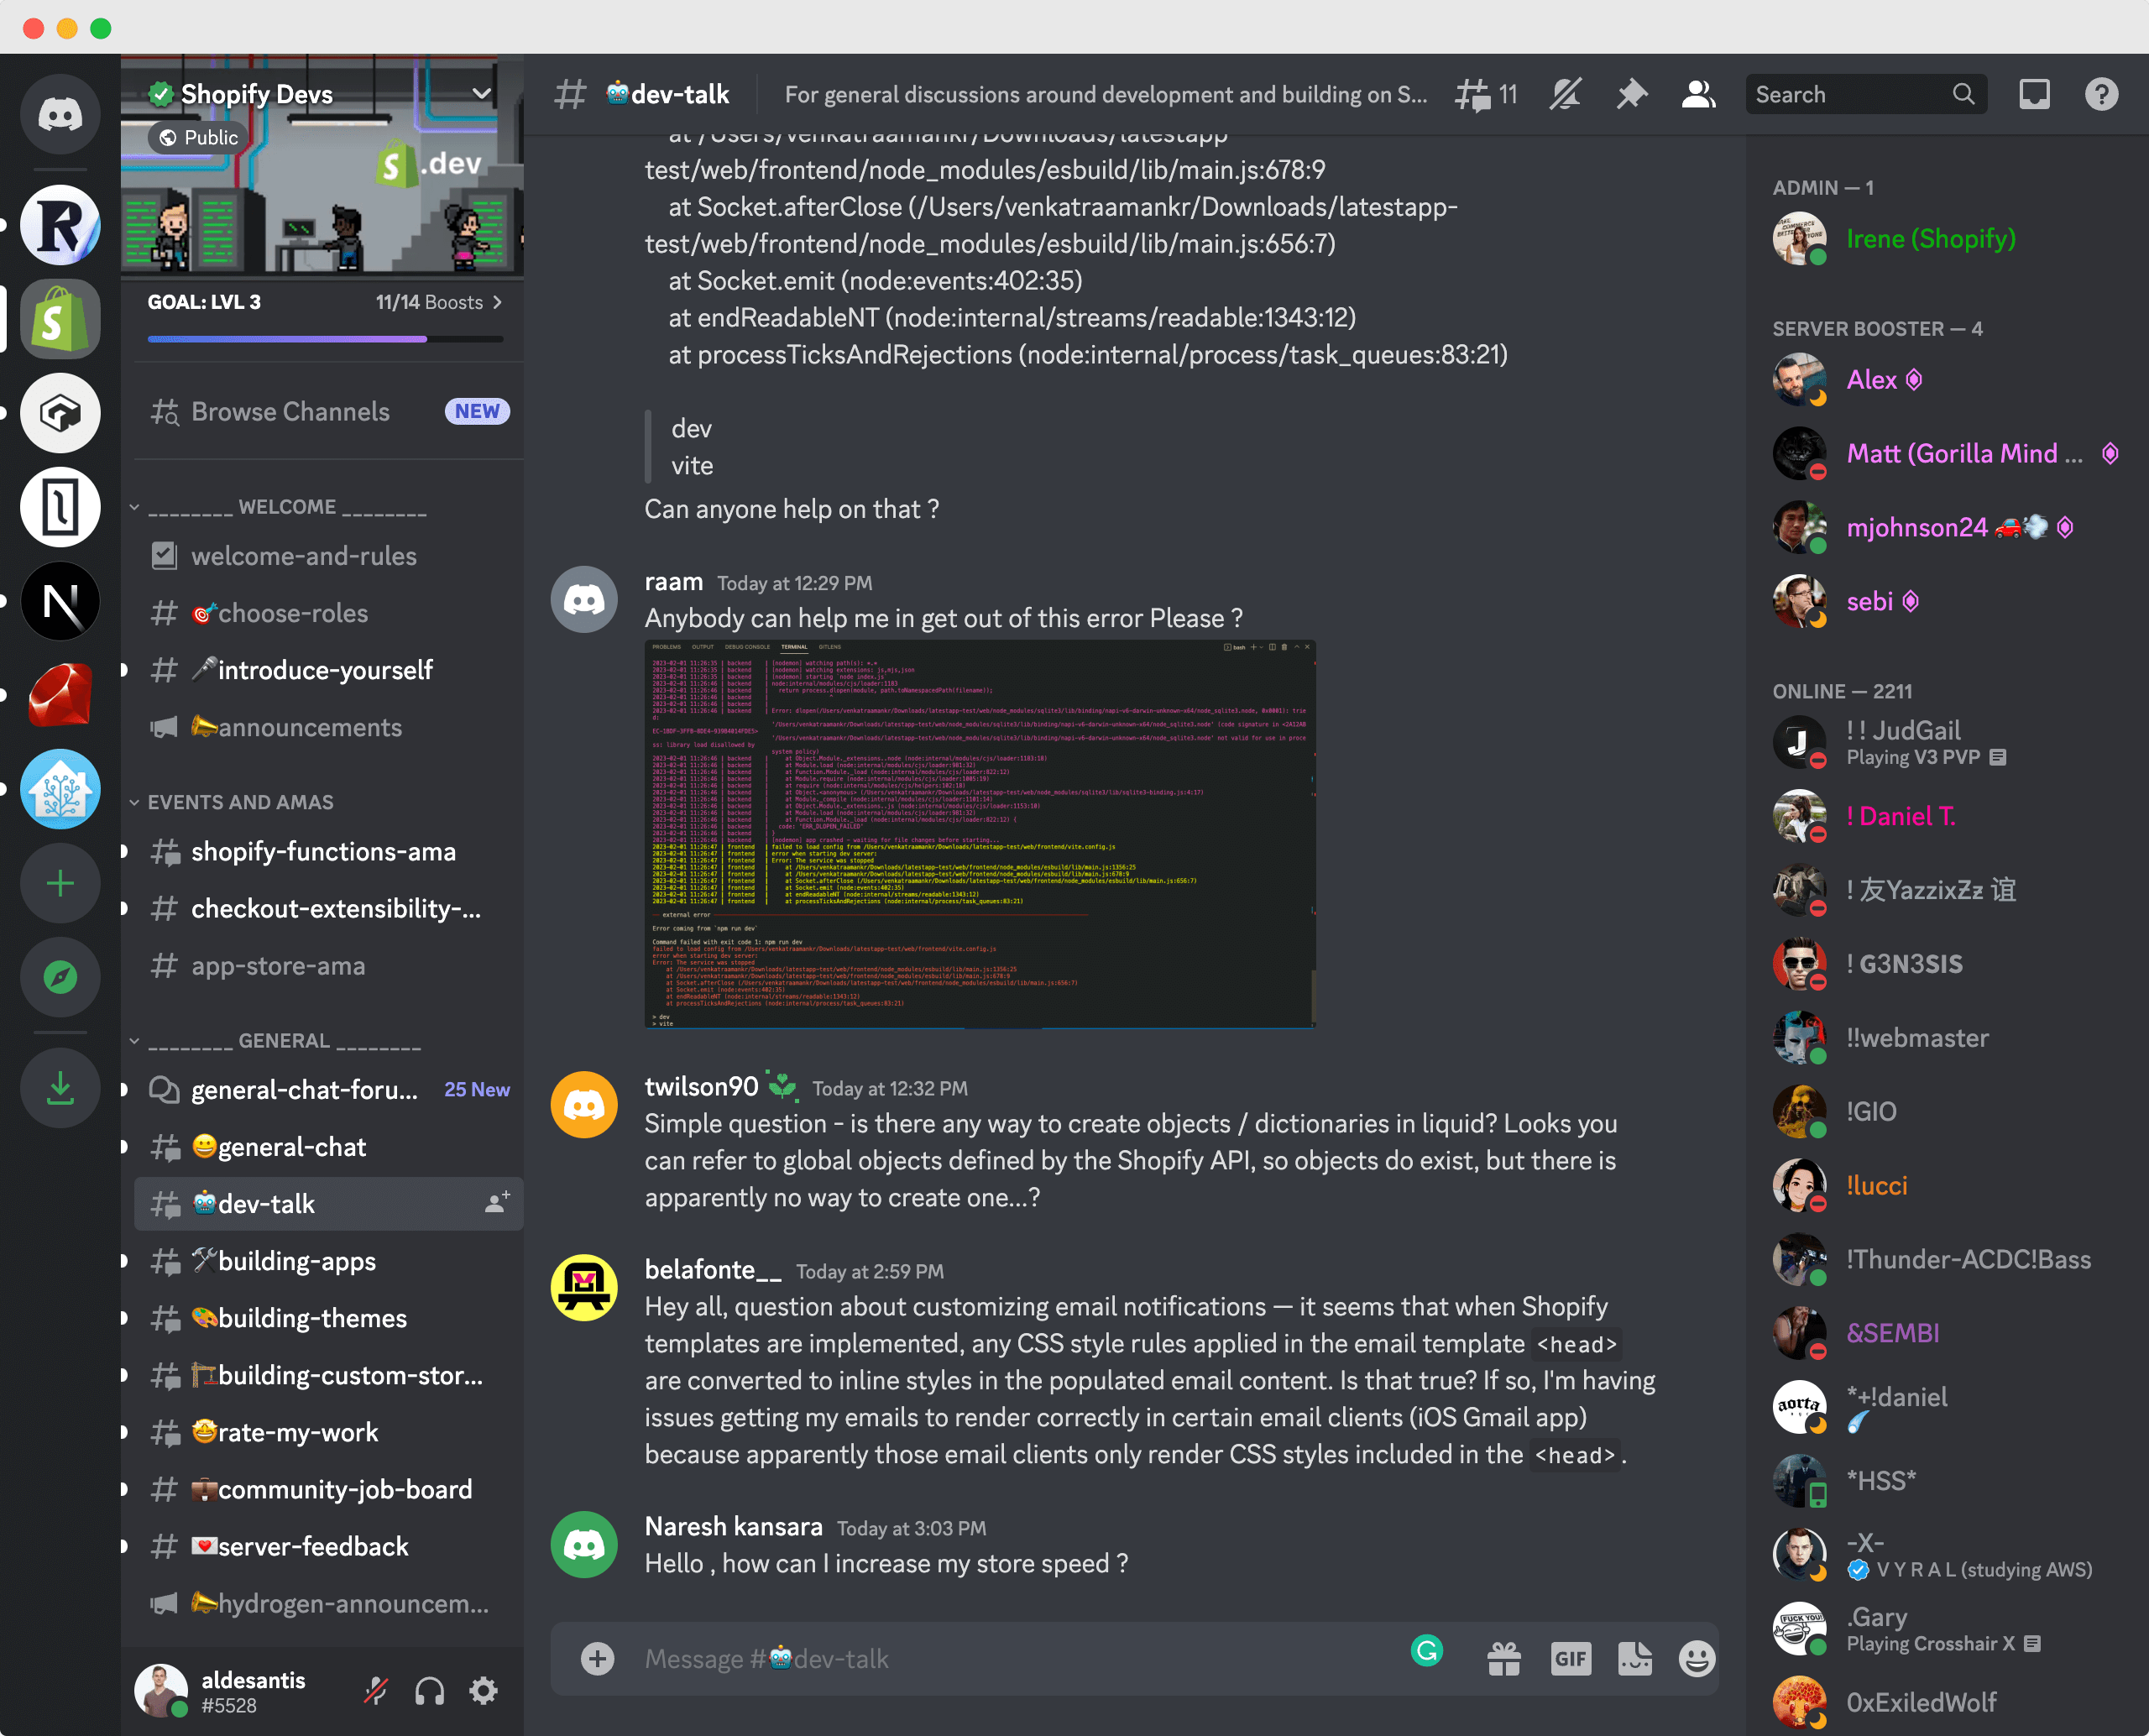This screenshot has width=2149, height=1736.
Task: Open the emoji picker
Action: (1697, 1659)
